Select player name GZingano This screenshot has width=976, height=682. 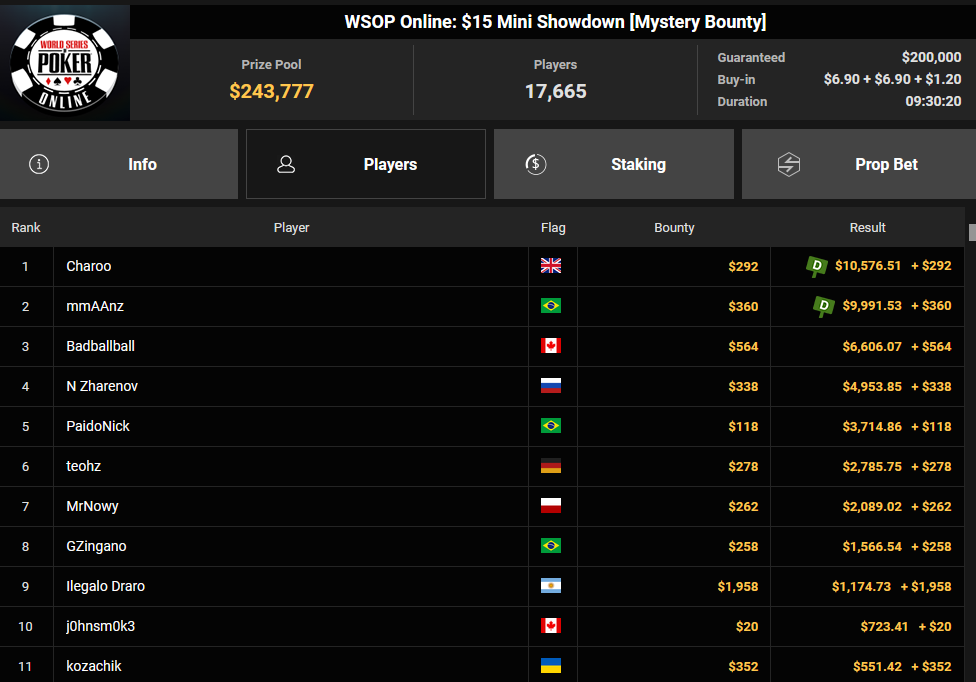[96, 546]
